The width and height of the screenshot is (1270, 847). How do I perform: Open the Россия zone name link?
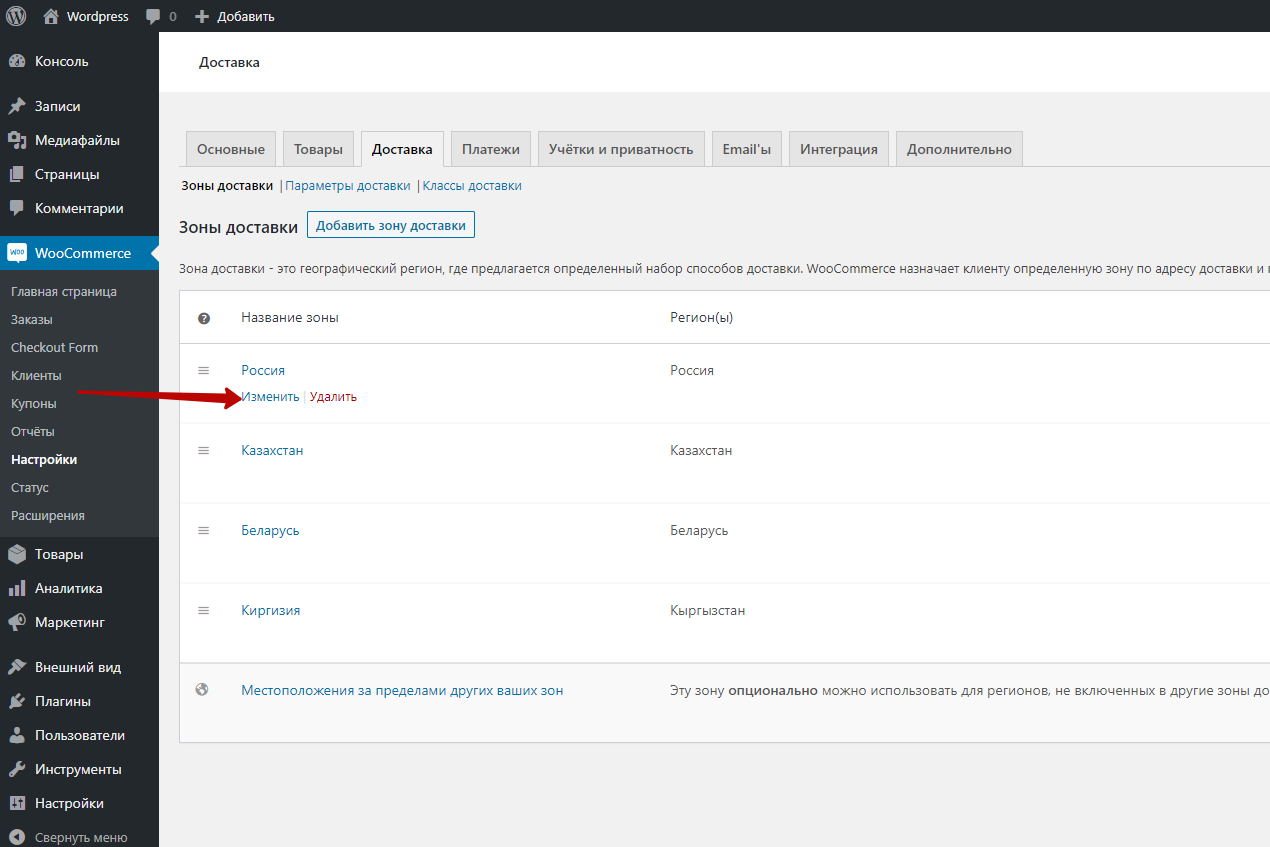tap(263, 370)
